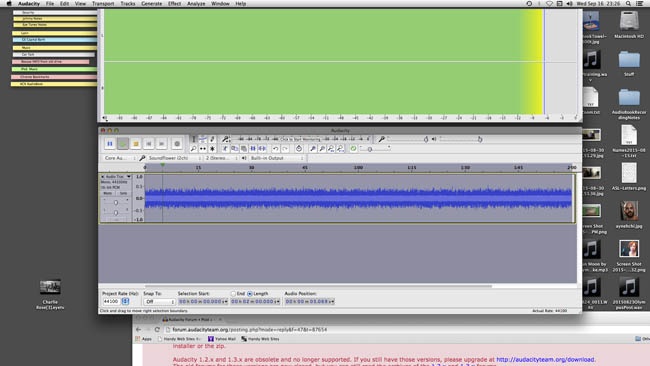The image size is (650, 366).
Task: Adjust the track pan slider
Action: [x=116, y=212]
